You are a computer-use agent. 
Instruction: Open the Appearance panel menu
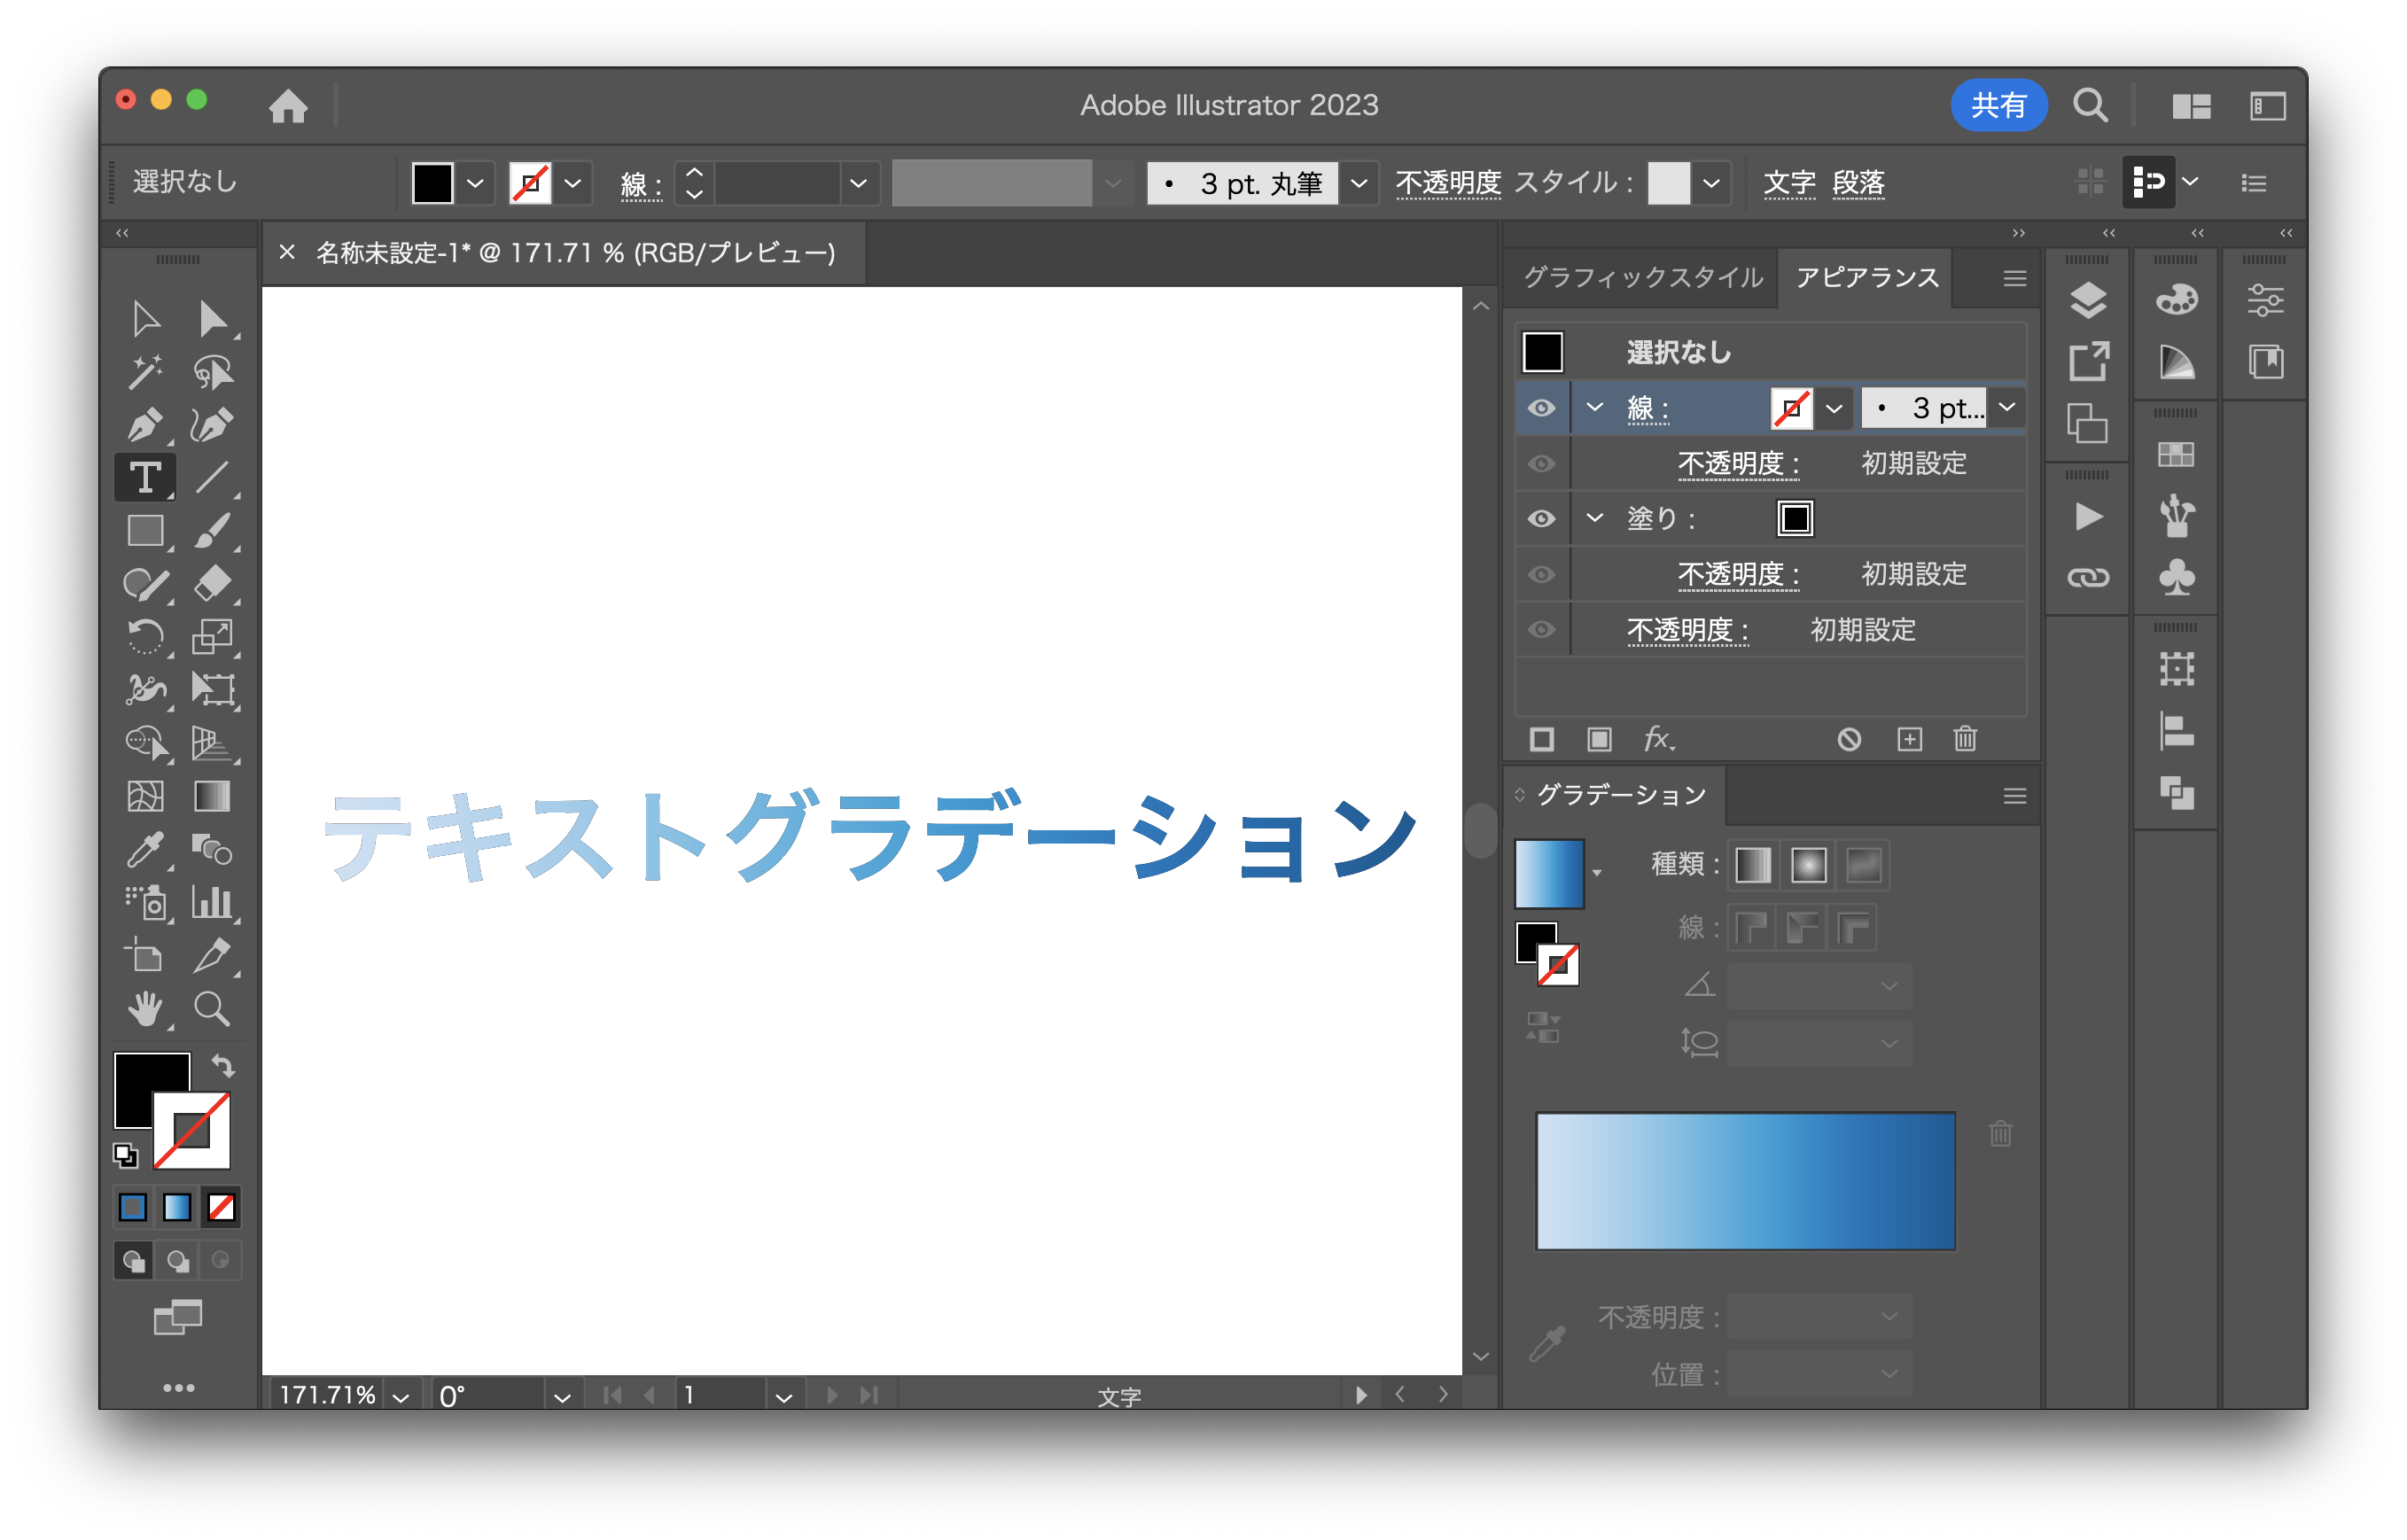click(2015, 278)
